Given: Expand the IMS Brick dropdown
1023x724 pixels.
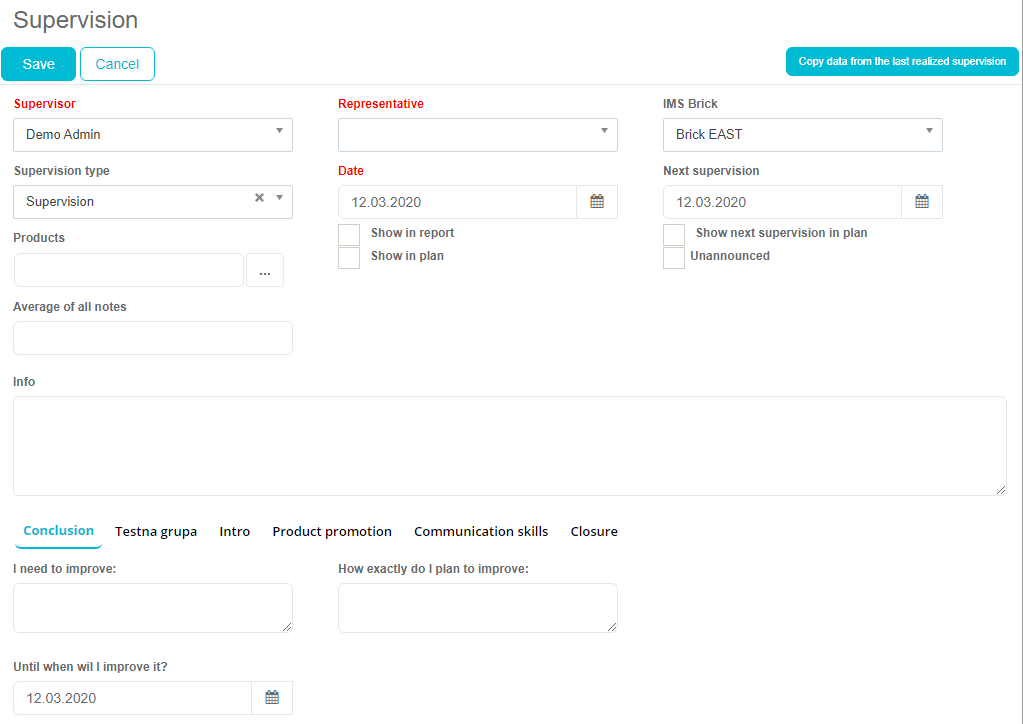Looking at the screenshot, I should pos(929,132).
